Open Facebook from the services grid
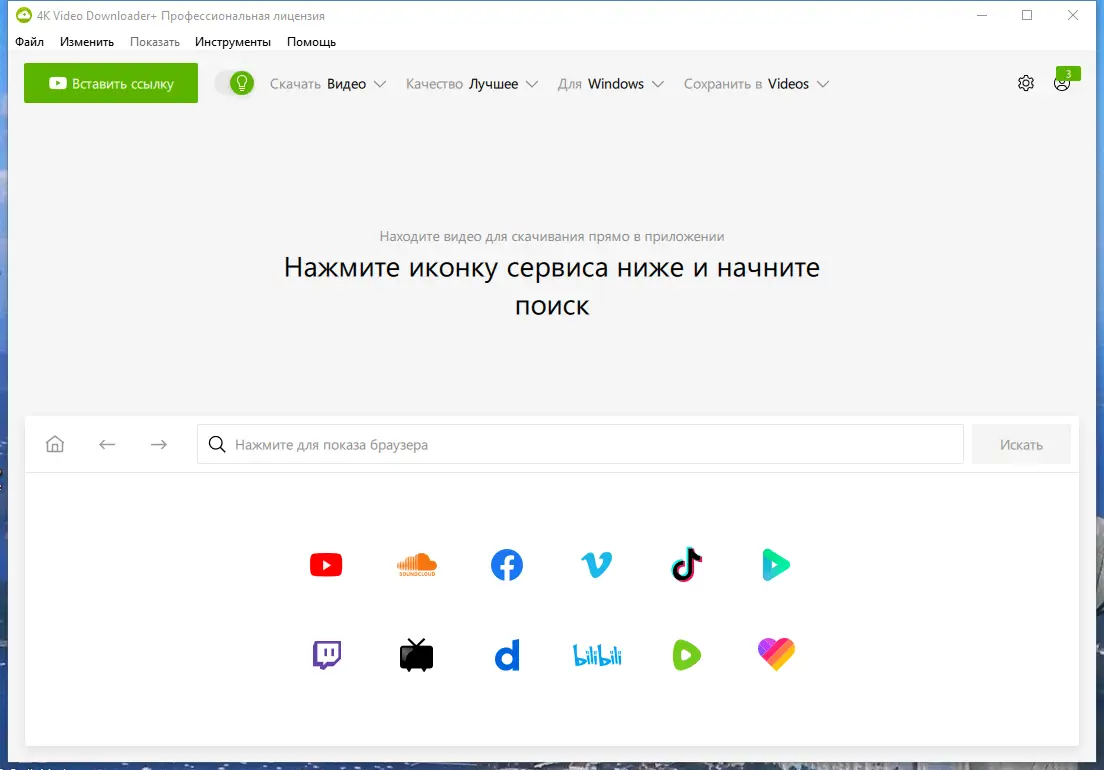 [506, 564]
